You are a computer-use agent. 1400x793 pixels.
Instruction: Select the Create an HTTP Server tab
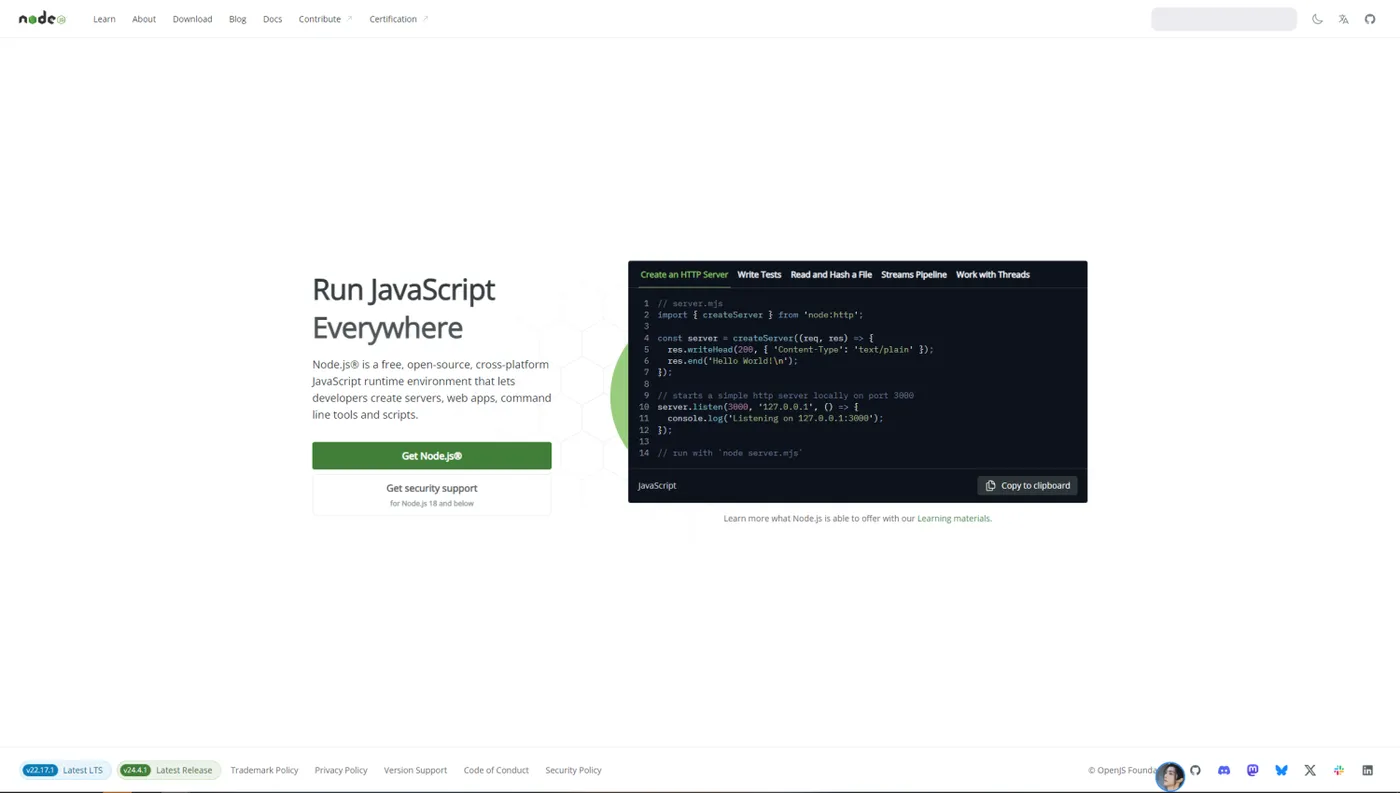point(684,274)
